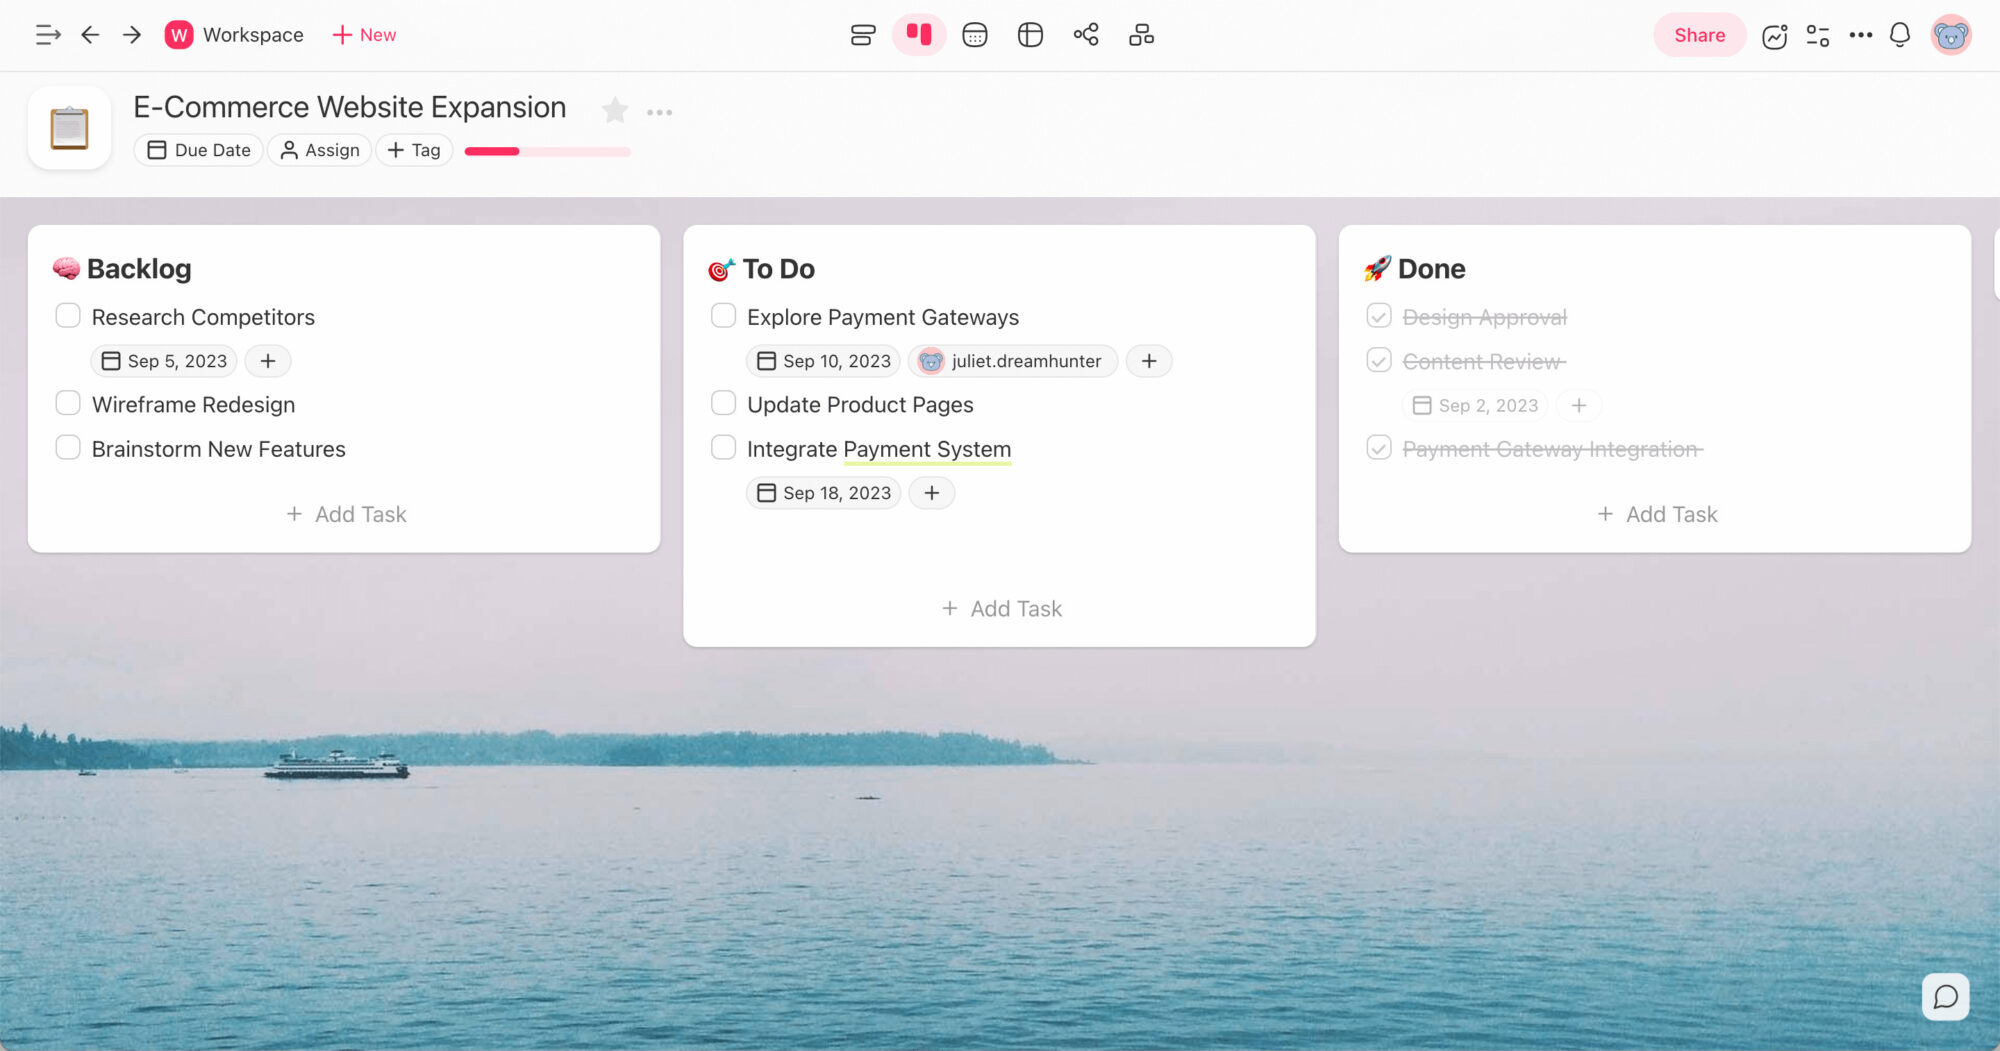Uncheck the completed Design Approval task

(1379, 315)
